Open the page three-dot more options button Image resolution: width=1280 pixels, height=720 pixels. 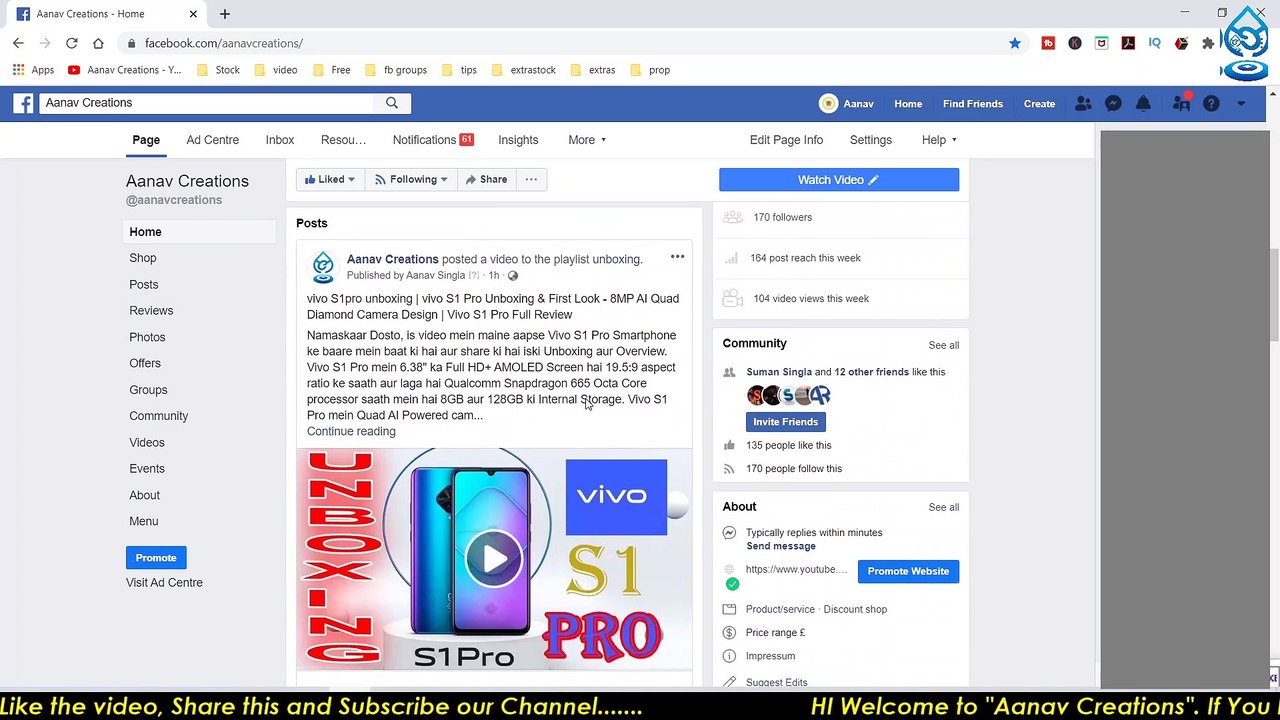click(x=531, y=179)
